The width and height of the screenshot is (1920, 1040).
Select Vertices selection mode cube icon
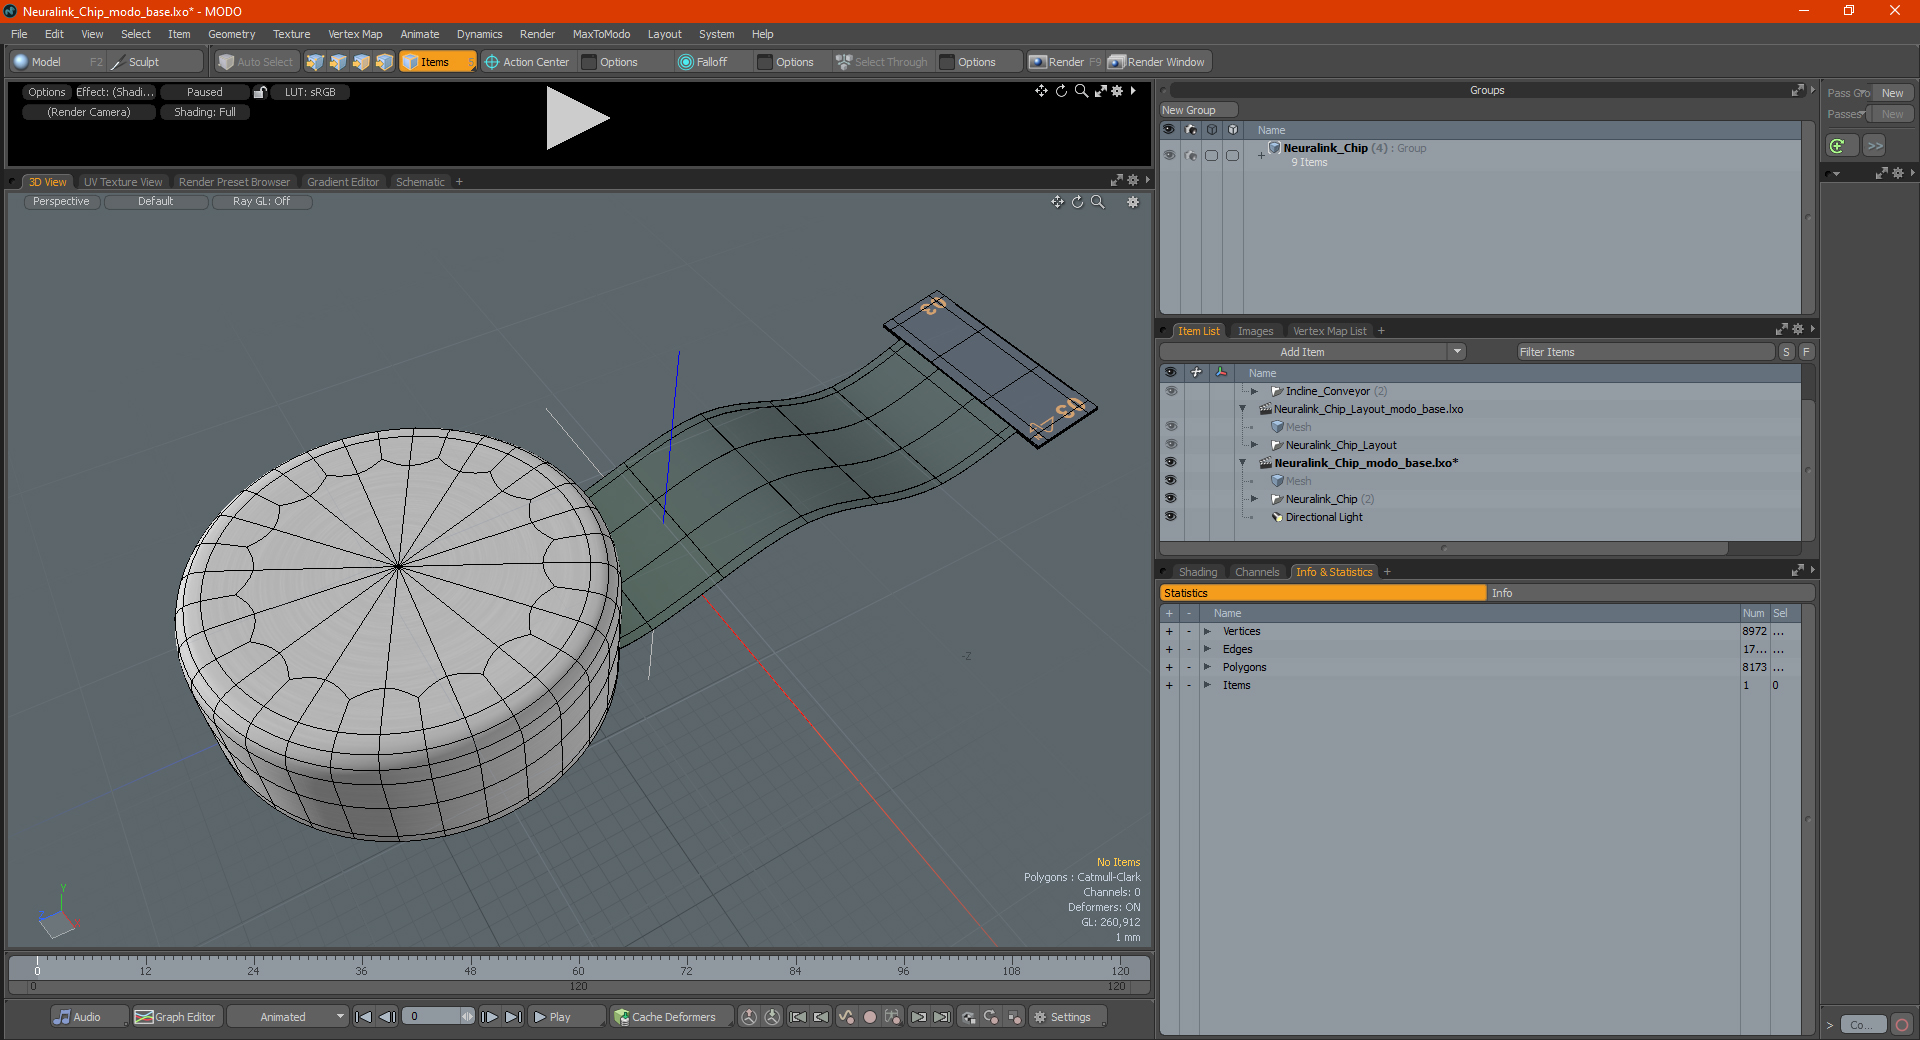coord(315,62)
